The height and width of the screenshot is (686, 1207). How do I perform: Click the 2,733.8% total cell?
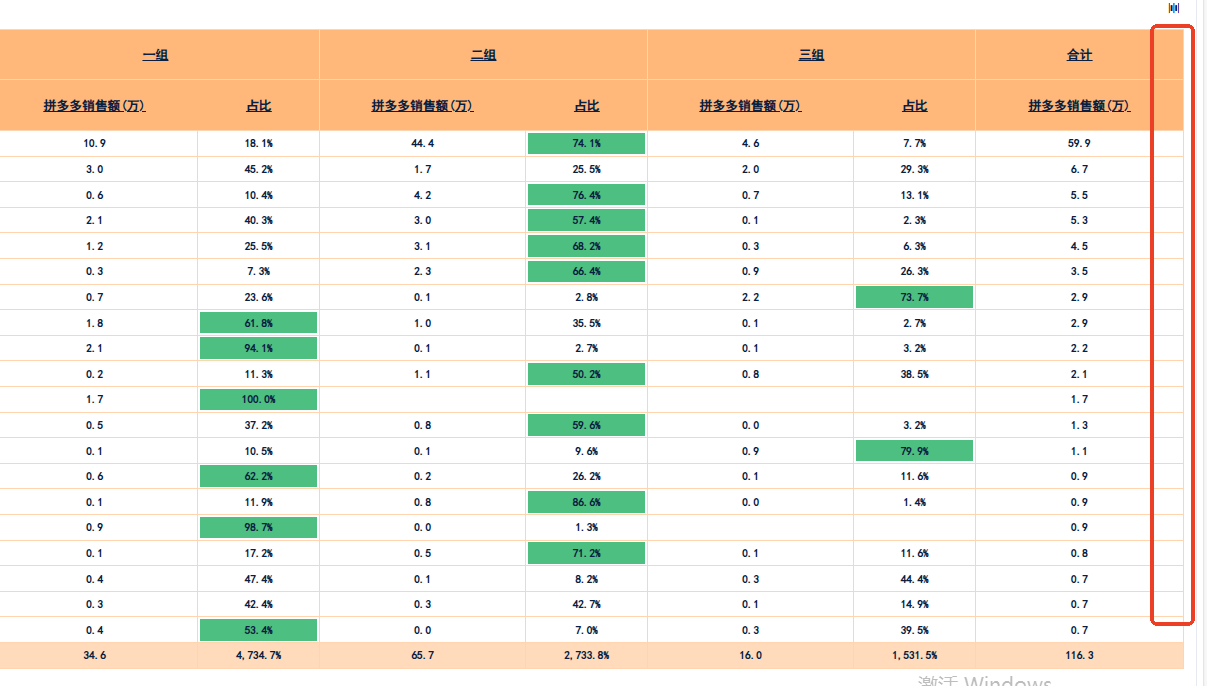(x=586, y=656)
